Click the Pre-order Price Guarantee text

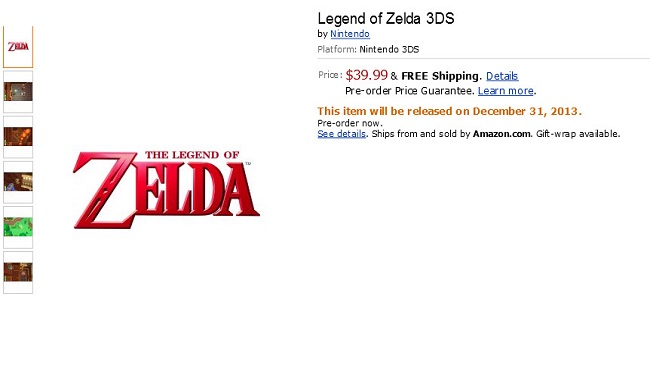click(x=409, y=91)
